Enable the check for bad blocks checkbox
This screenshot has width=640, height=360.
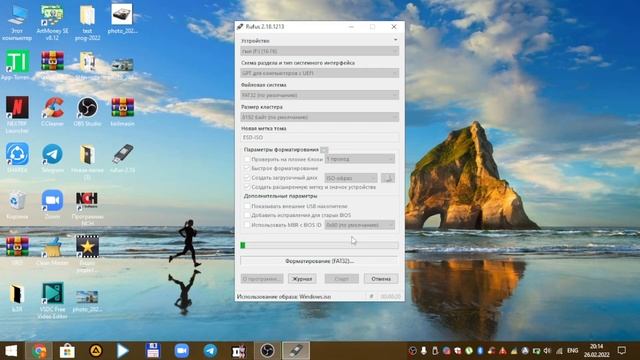coord(247,159)
